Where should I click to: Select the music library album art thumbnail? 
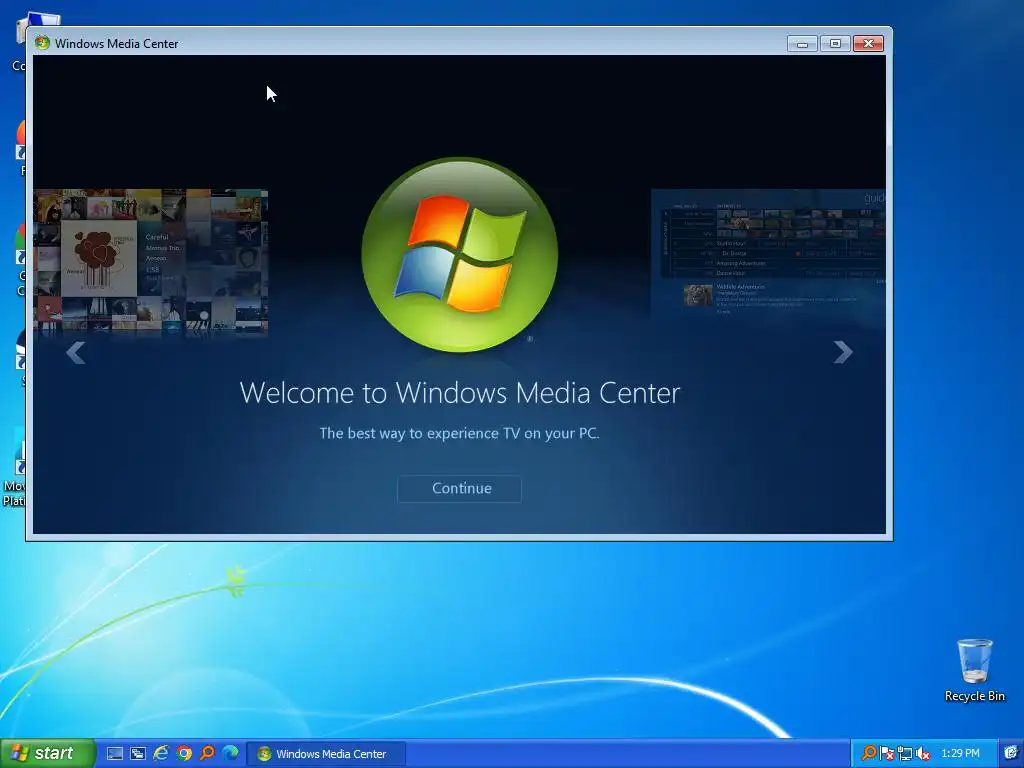[x=151, y=262]
